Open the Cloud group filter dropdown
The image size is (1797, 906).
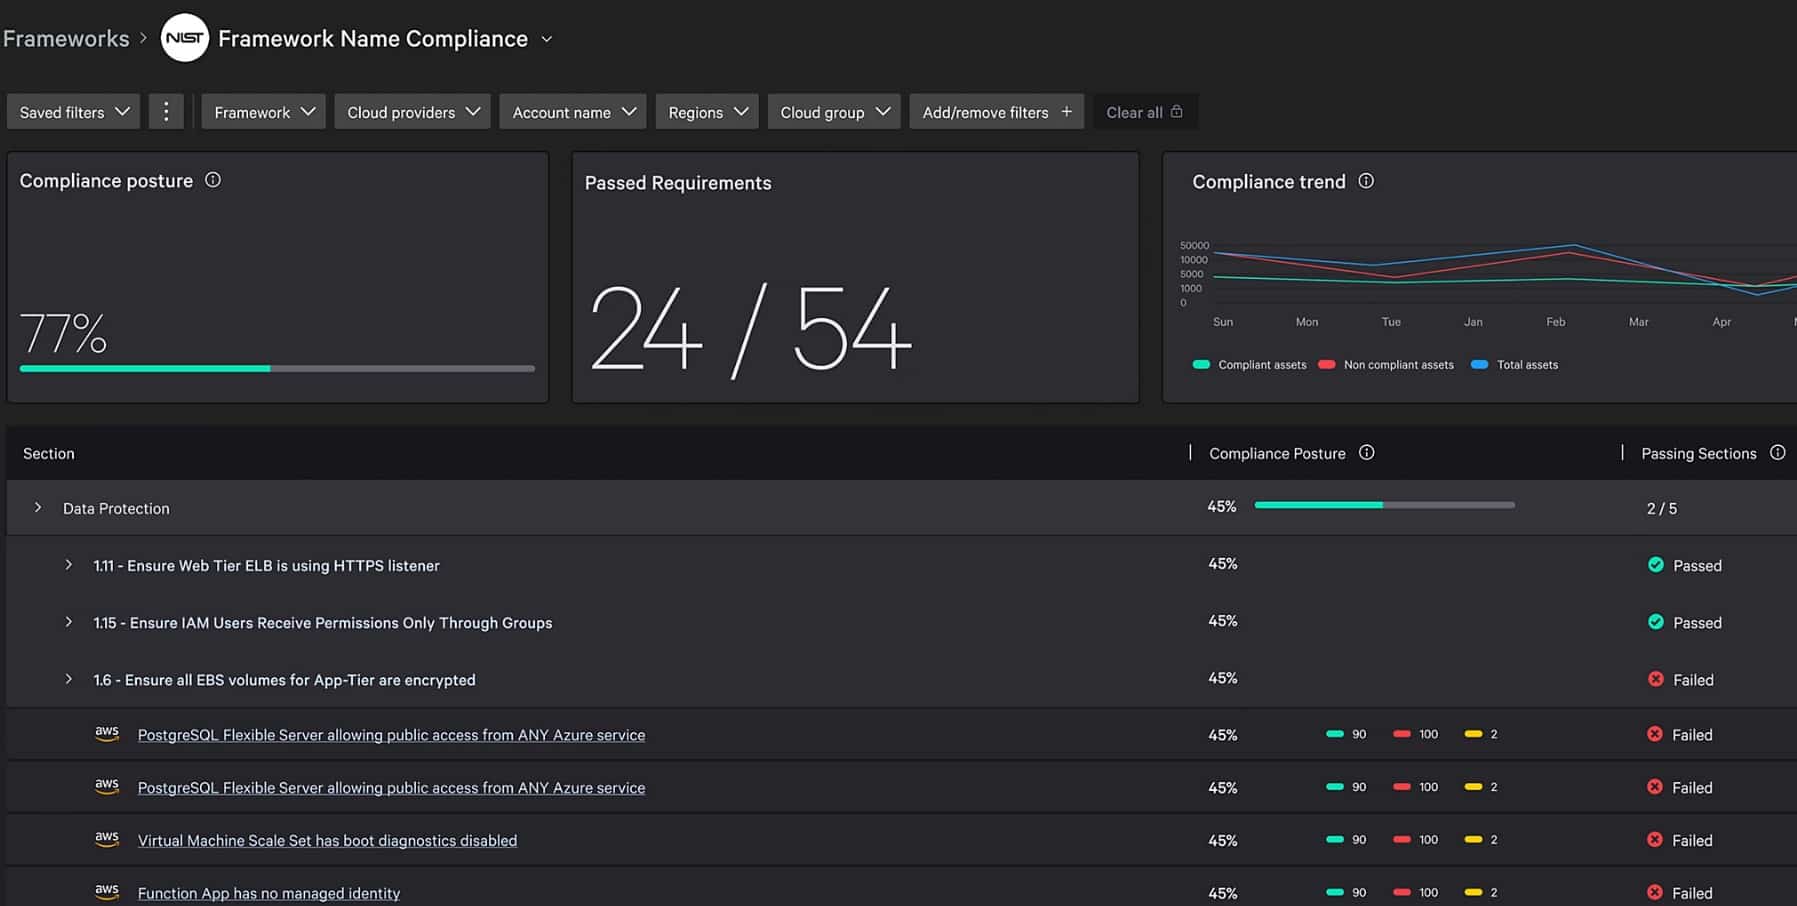click(834, 112)
